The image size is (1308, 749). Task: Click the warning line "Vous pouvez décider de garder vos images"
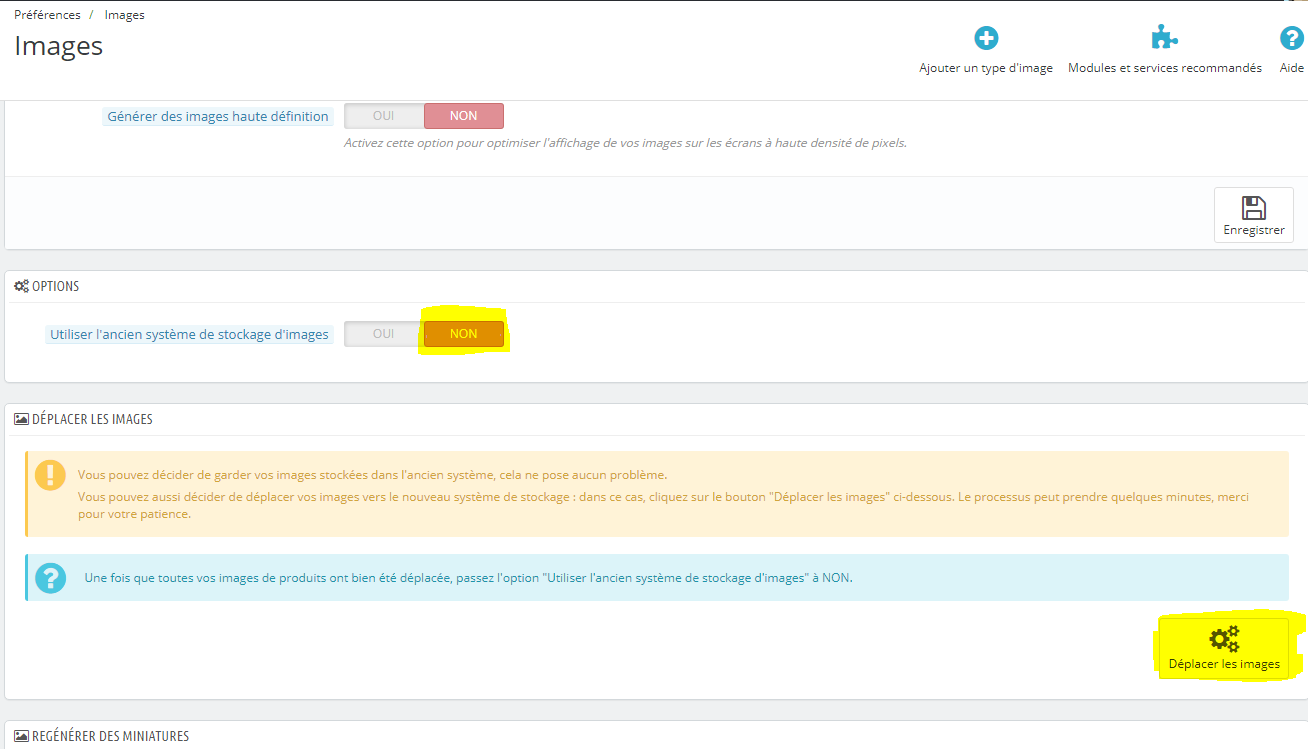click(372, 475)
